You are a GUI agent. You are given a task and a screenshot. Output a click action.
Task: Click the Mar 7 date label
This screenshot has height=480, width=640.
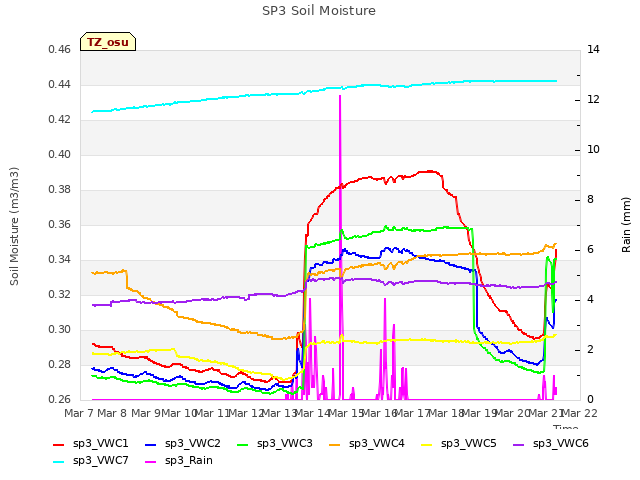click(x=79, y=413)
